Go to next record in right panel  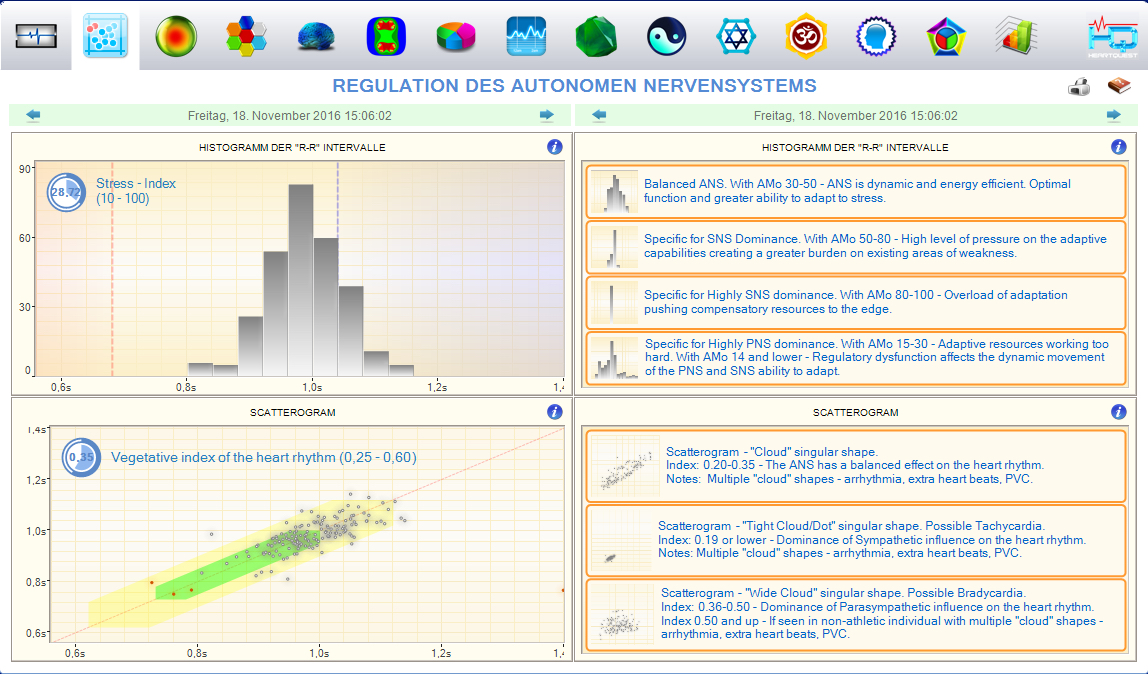[1113, 115]
